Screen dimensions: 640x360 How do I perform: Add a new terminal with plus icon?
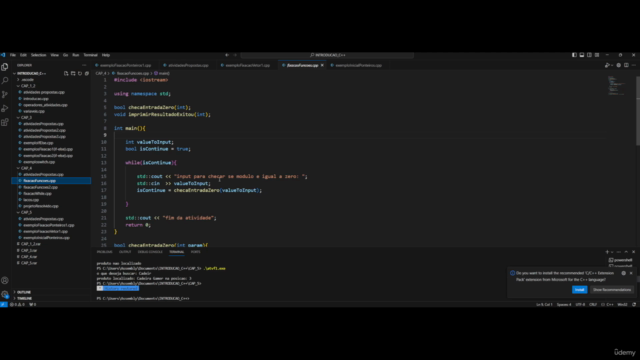[x=607, y=252]
